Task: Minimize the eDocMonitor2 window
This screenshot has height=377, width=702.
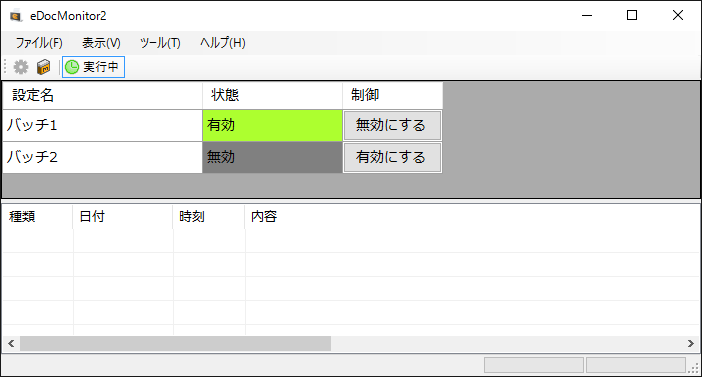Action: (587, 16)
